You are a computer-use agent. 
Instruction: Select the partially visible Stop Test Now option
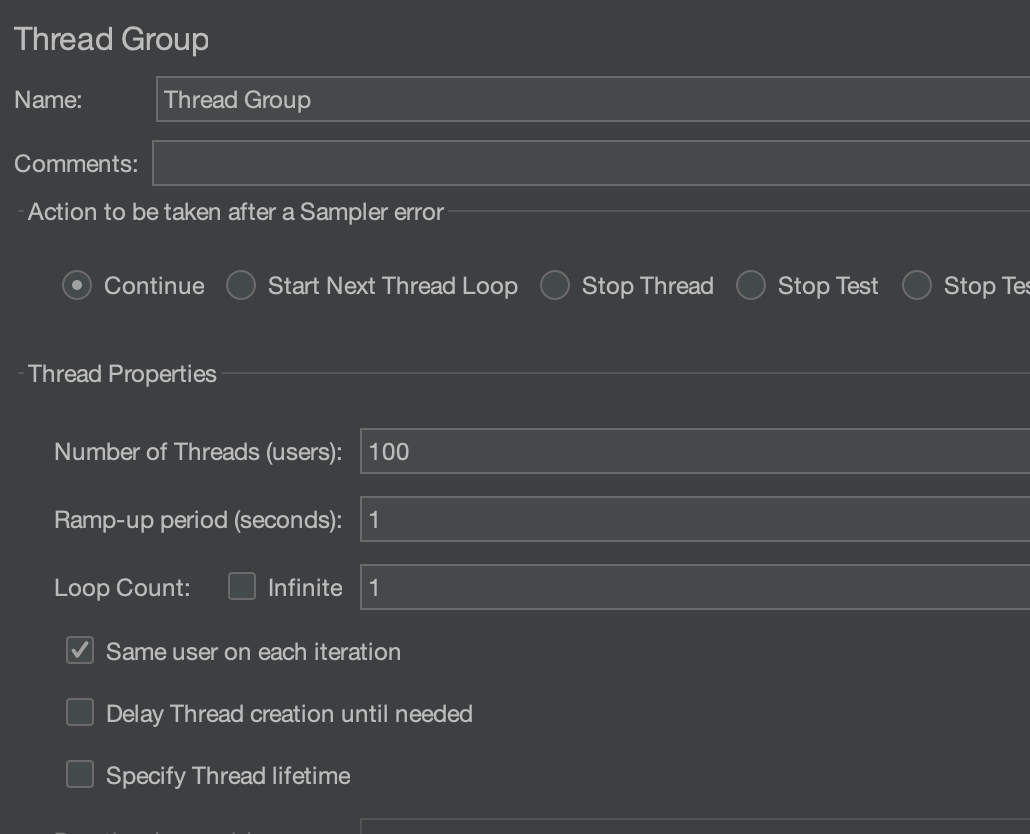917,286
